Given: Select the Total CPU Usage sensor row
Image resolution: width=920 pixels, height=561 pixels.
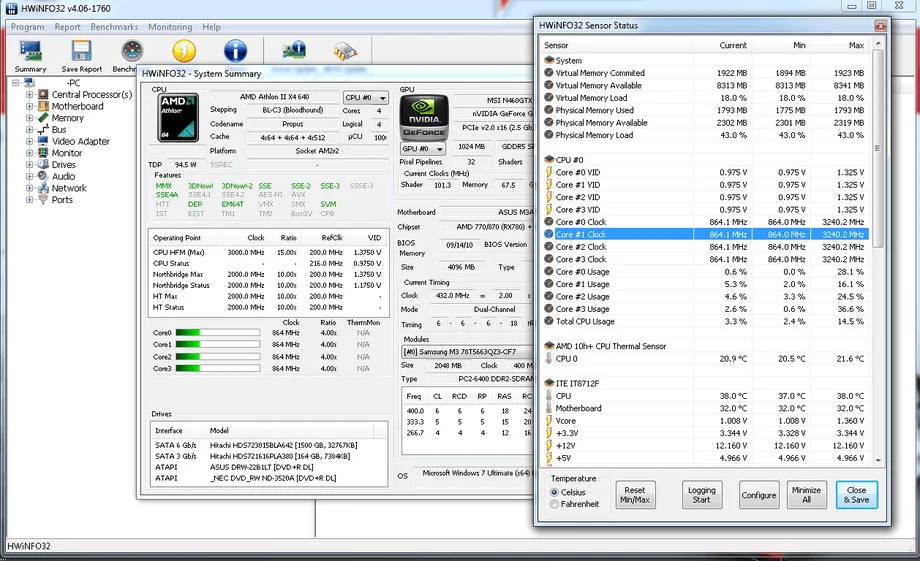Looking at the screenshot, I should pos(705,322).
